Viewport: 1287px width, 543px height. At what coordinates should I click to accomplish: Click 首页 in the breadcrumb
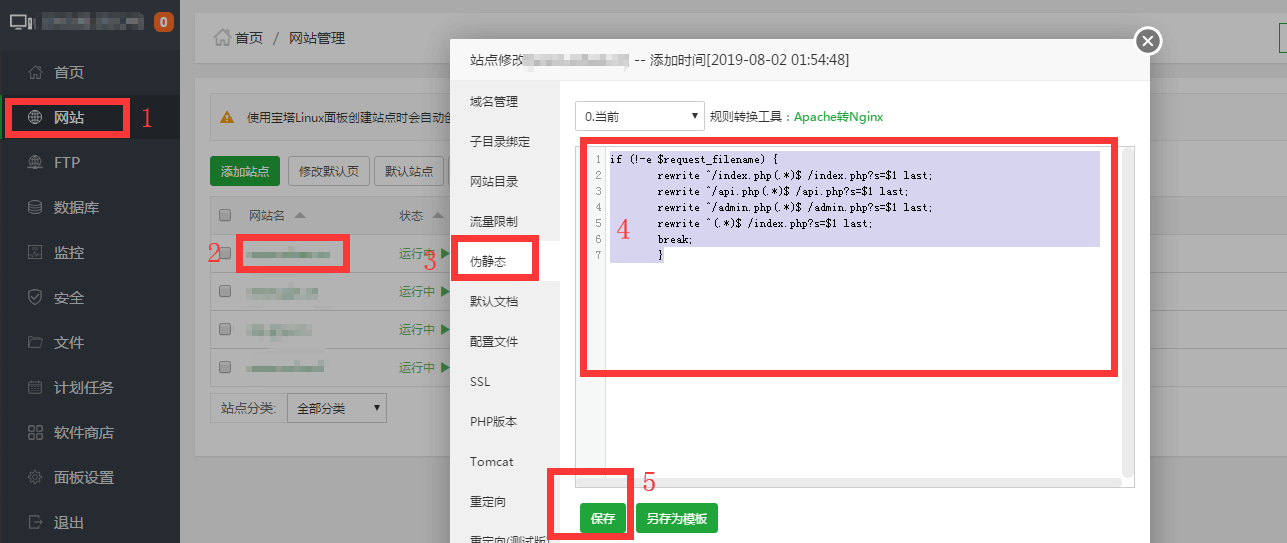click(249, 38)
